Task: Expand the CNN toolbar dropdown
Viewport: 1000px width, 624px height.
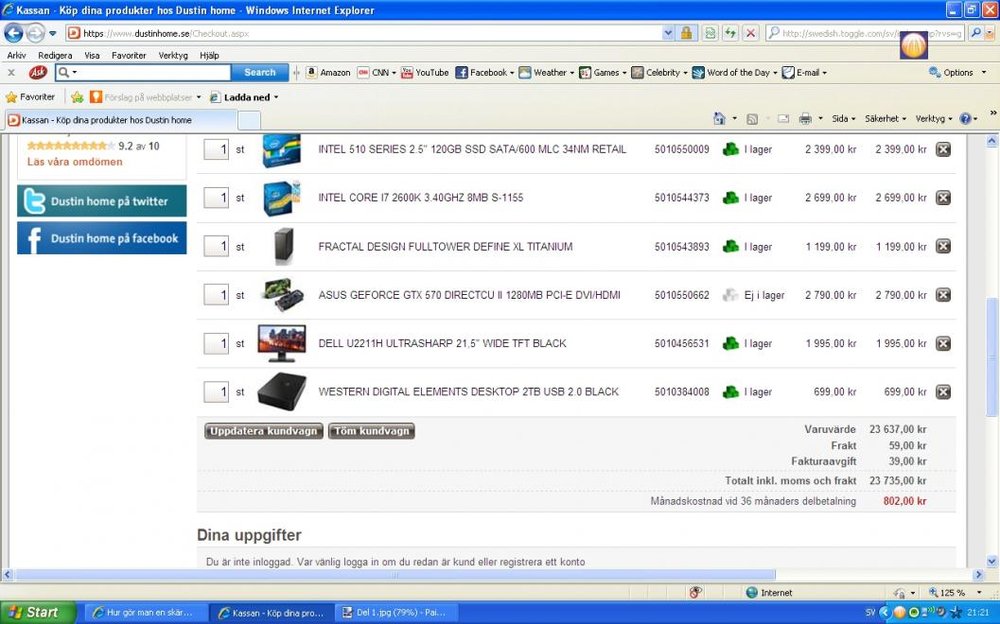Action: tap(394, 73)
